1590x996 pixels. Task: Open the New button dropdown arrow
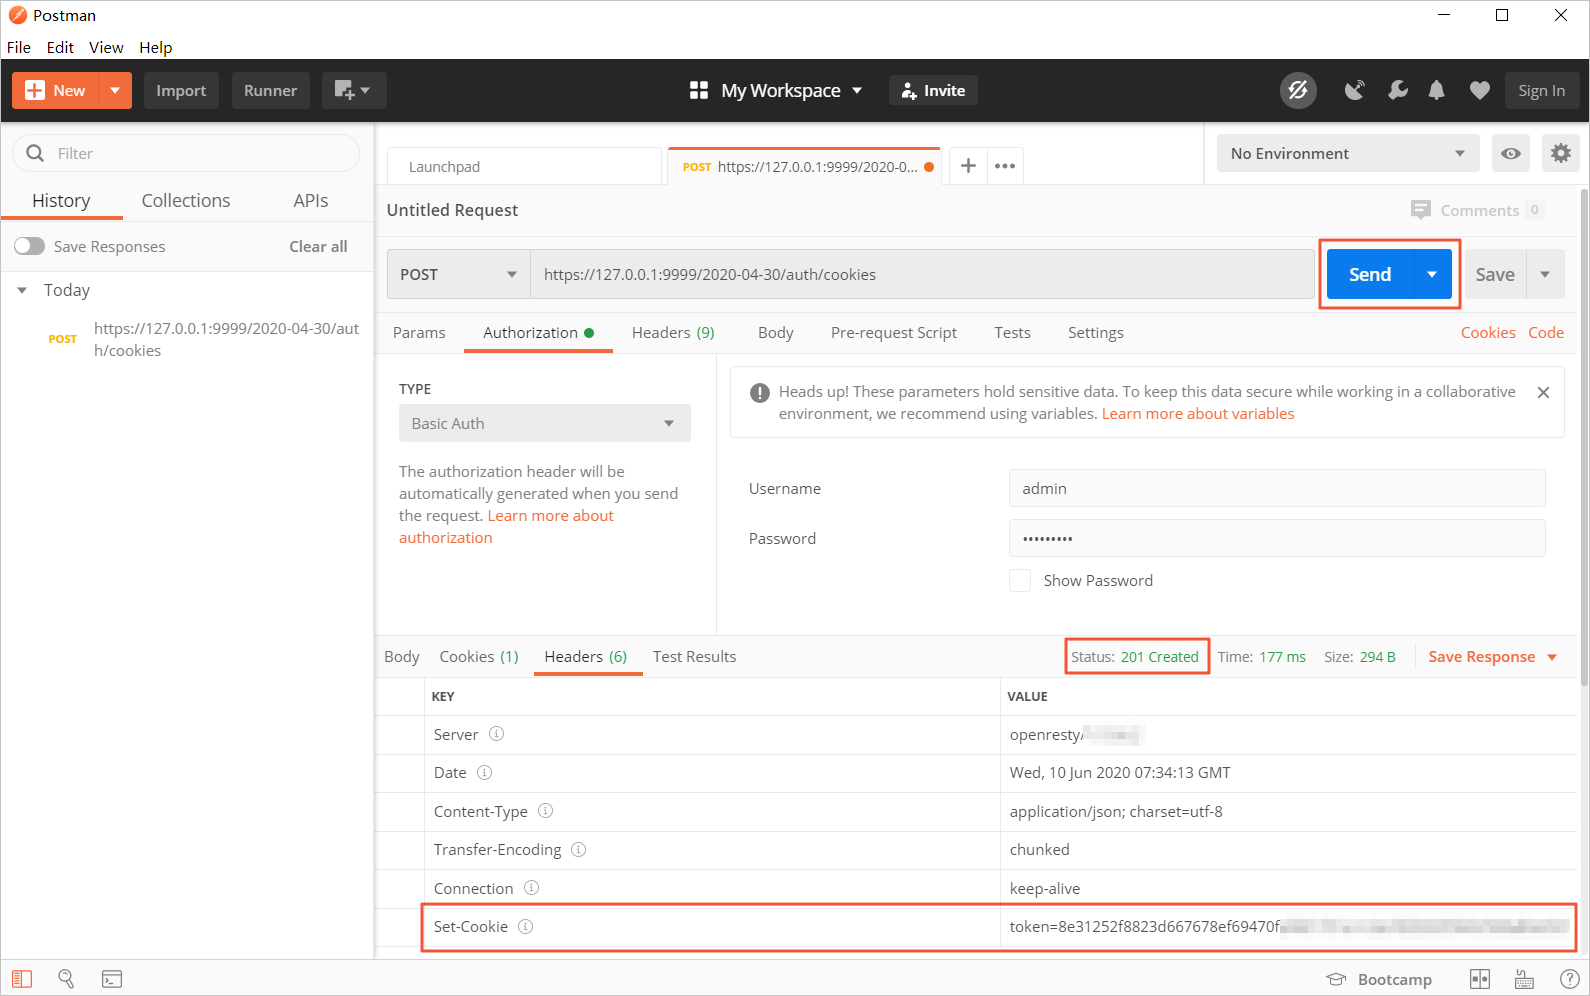point(115,90)
